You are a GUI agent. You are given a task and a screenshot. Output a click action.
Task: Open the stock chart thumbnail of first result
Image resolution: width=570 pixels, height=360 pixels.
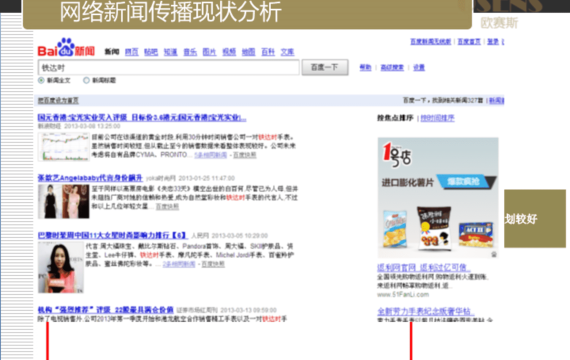click(x=64, y=147)
